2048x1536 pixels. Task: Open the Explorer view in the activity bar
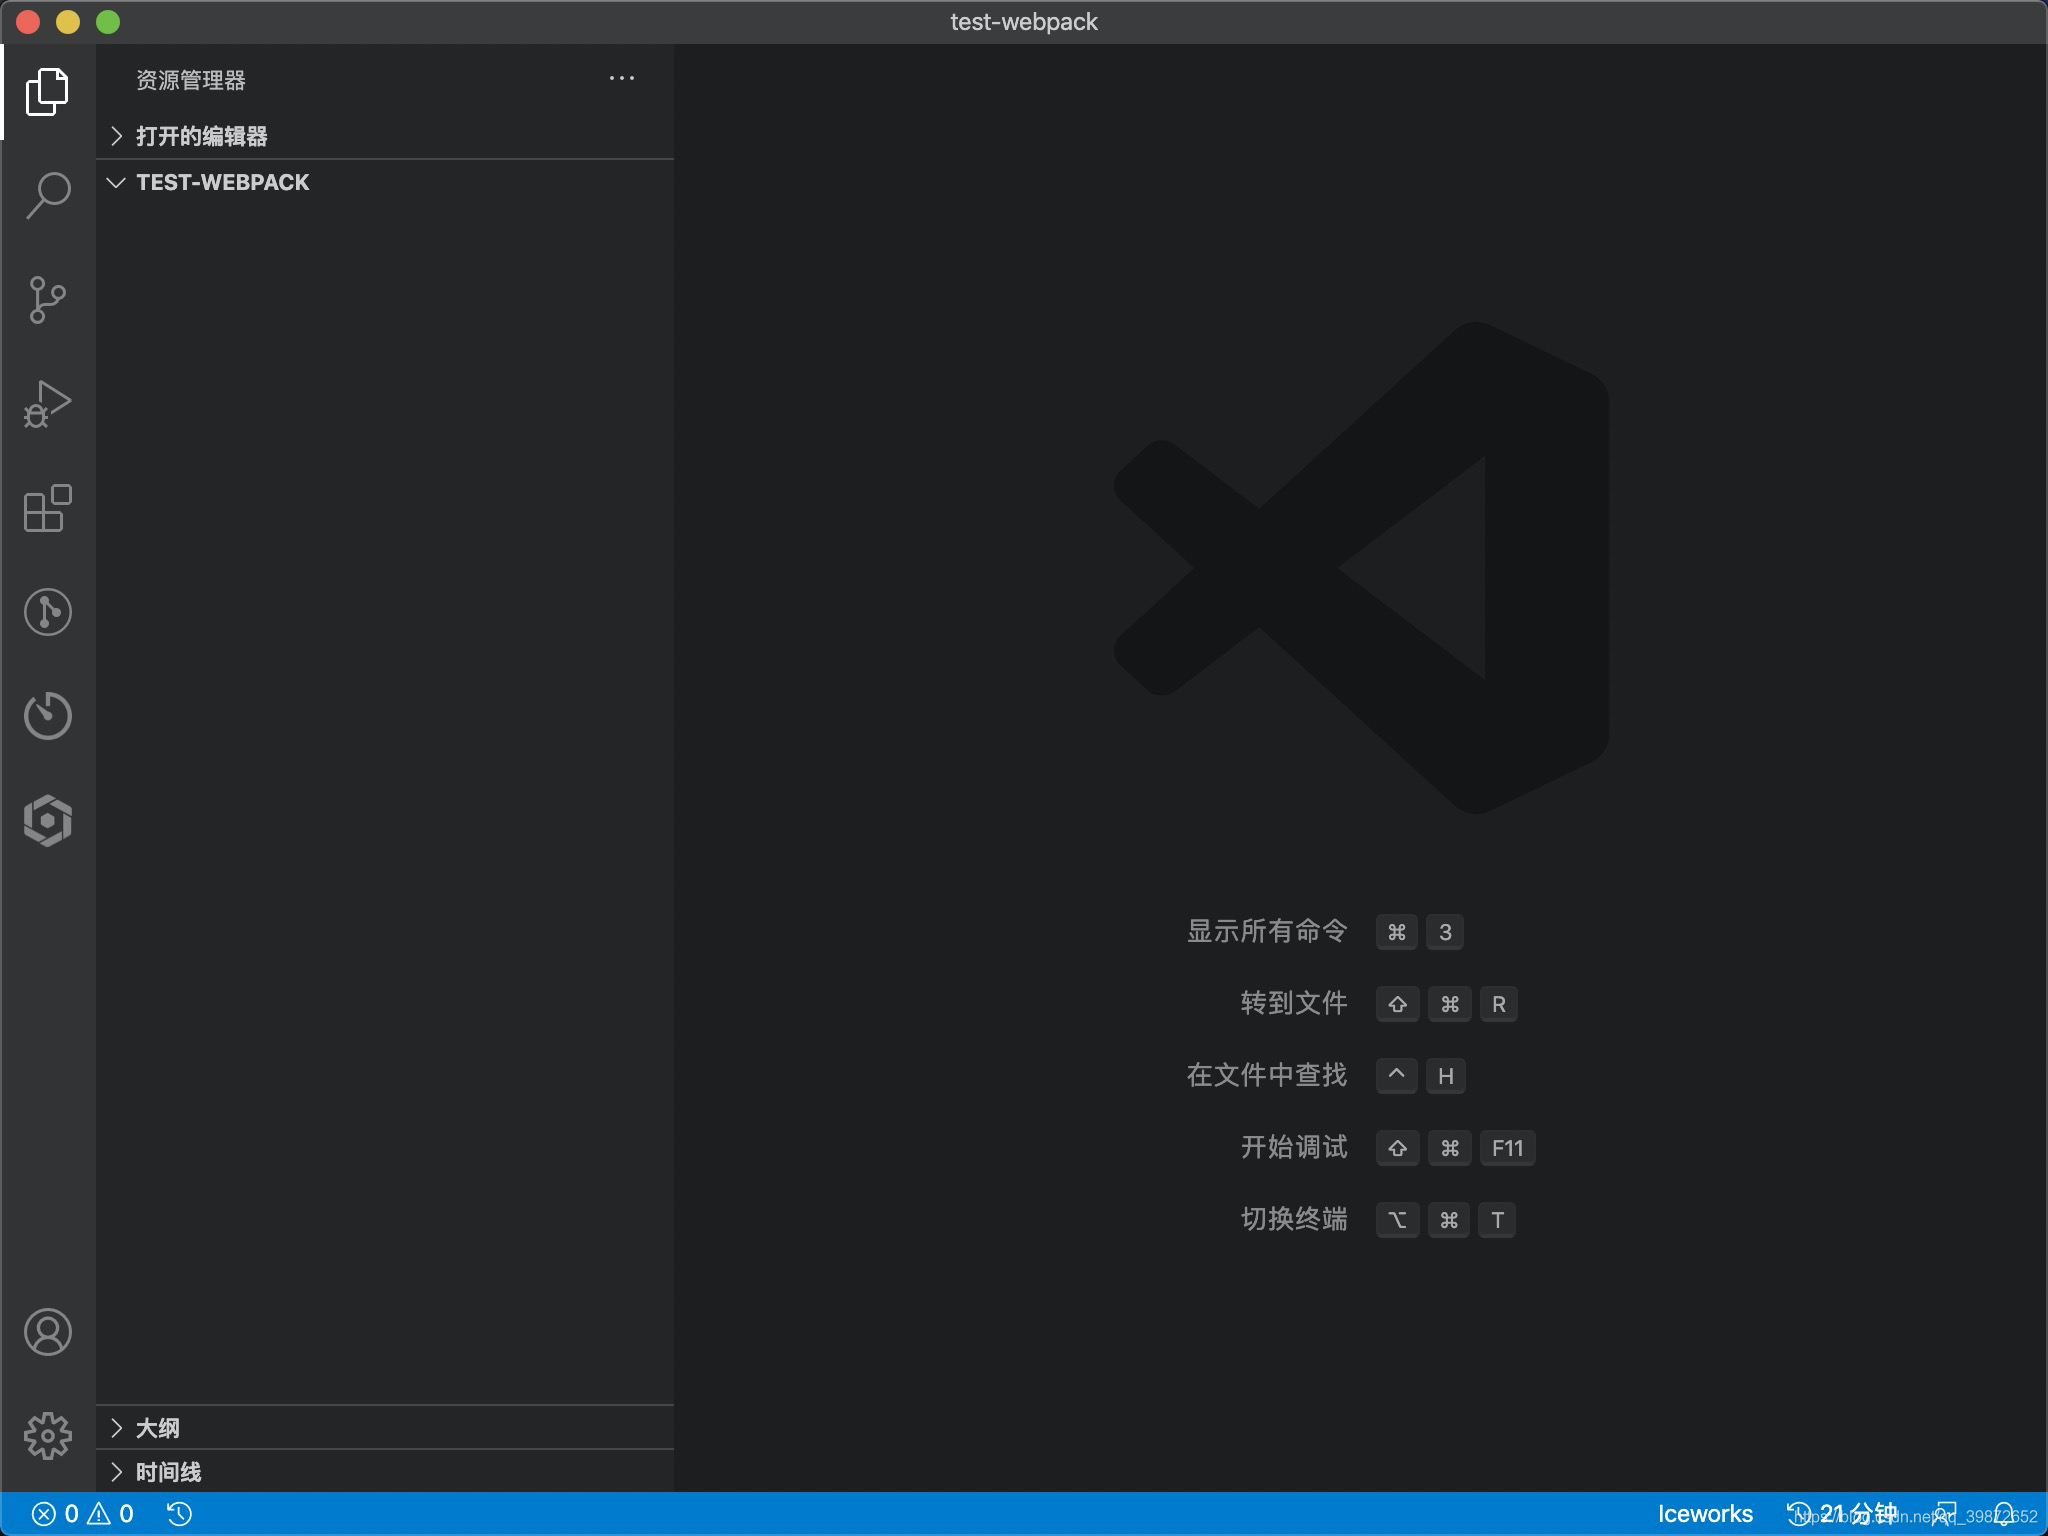pos(47,92)
